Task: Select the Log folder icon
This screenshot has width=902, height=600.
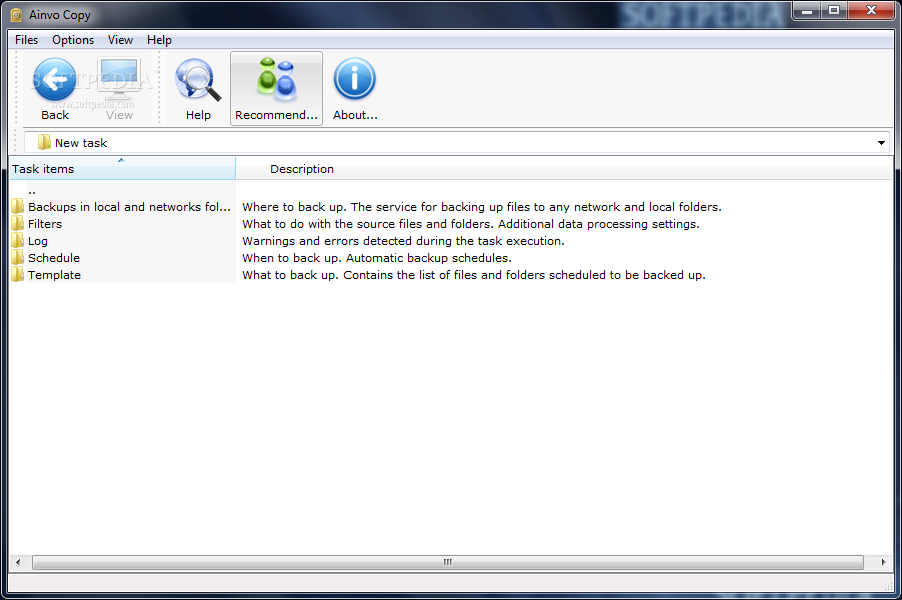Action: tap(18, 240)
